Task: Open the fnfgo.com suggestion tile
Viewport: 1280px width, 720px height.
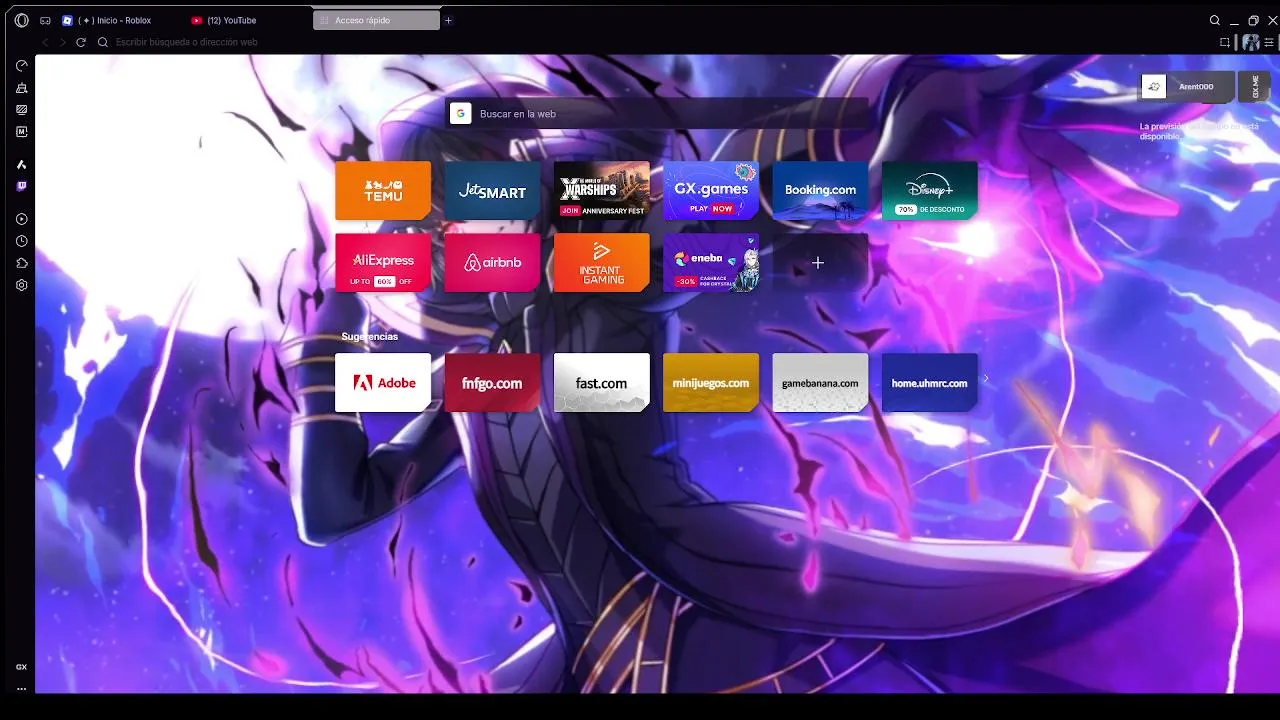Action: click(x=492, y=382)
